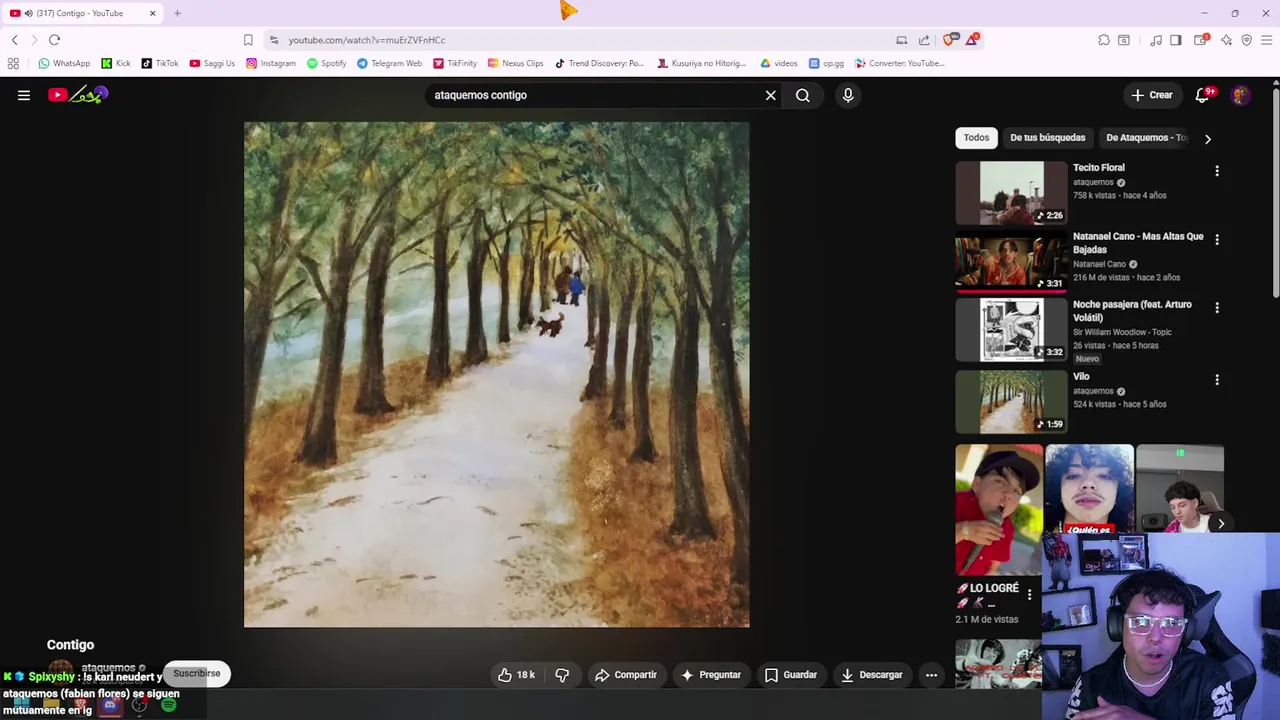Run the search with the magnifier button
This screenshot has width=1280, height=720.
(803, 95)
